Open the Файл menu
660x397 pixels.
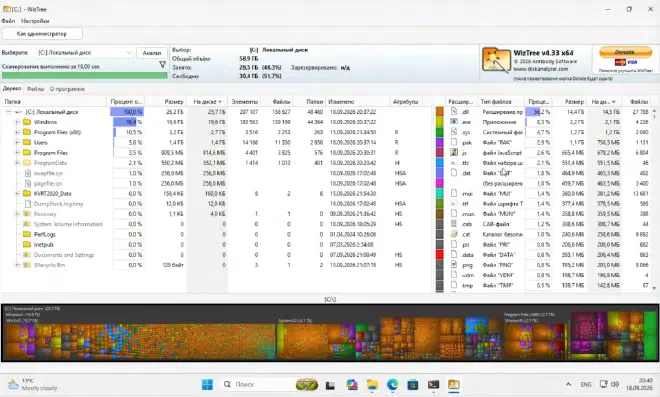point(8,21)
